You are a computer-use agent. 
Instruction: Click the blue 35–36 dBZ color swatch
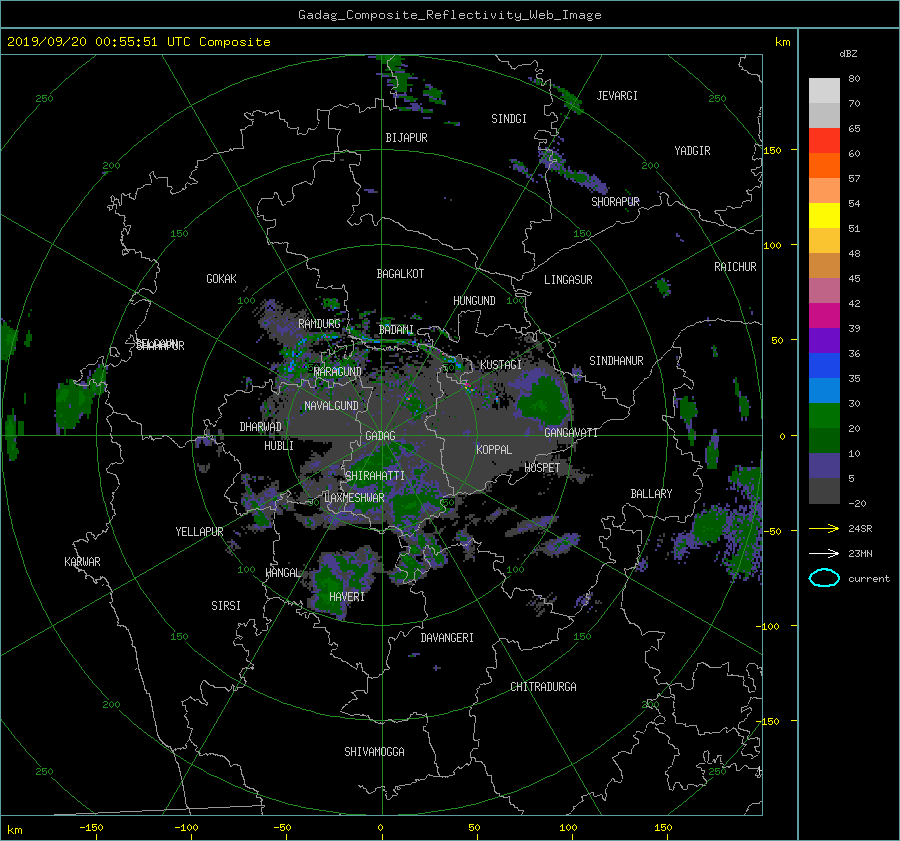click(824, 366)
